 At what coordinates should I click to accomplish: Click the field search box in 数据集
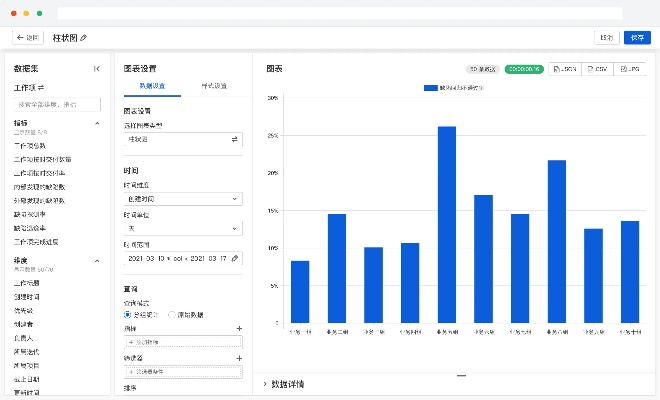click(56, 104)
